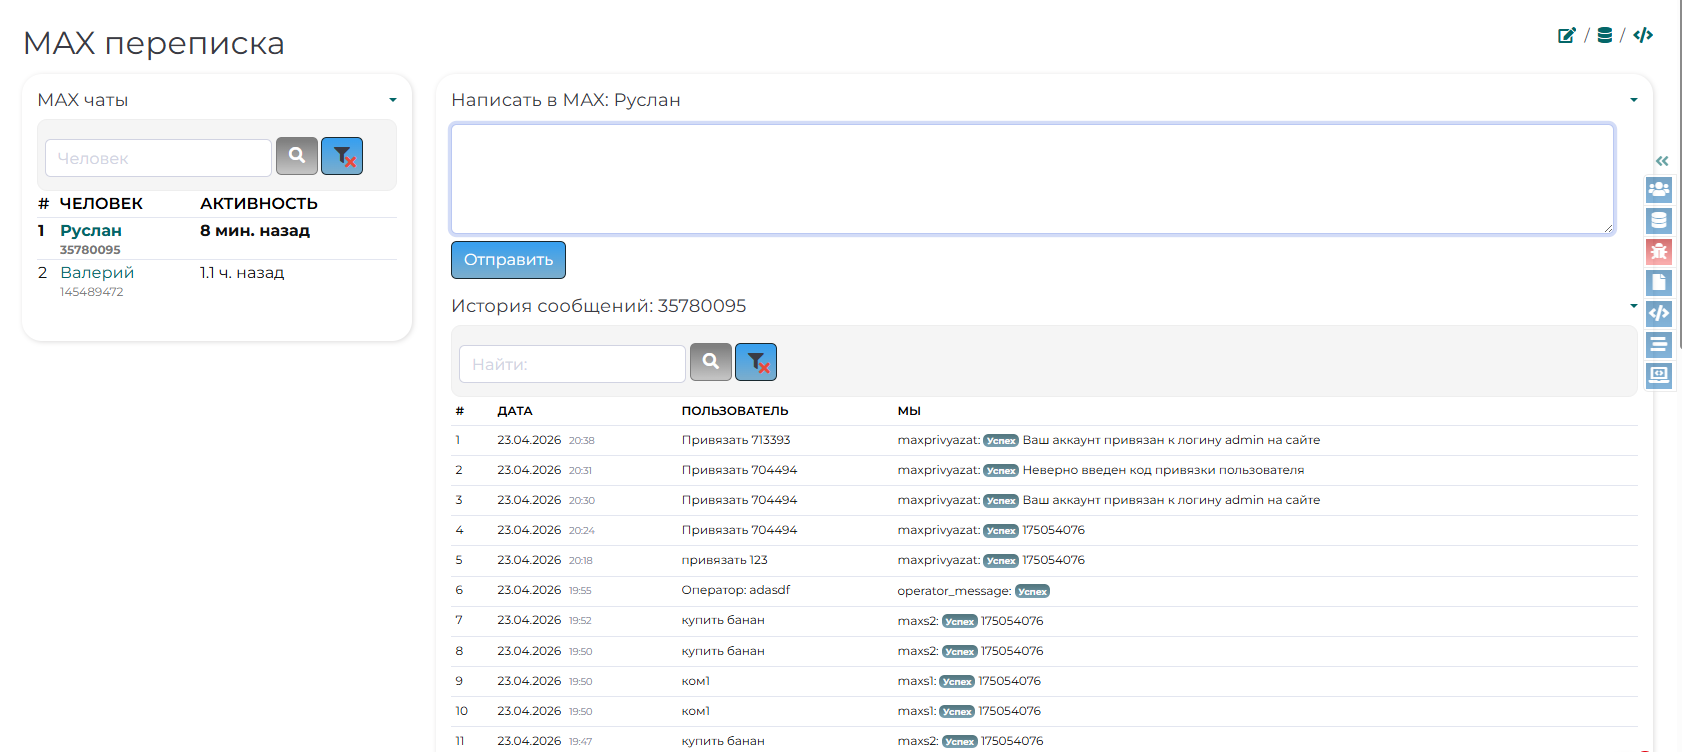Click the search button in MAX чаты
The image size is (1682, 752).
pos(297,156)
